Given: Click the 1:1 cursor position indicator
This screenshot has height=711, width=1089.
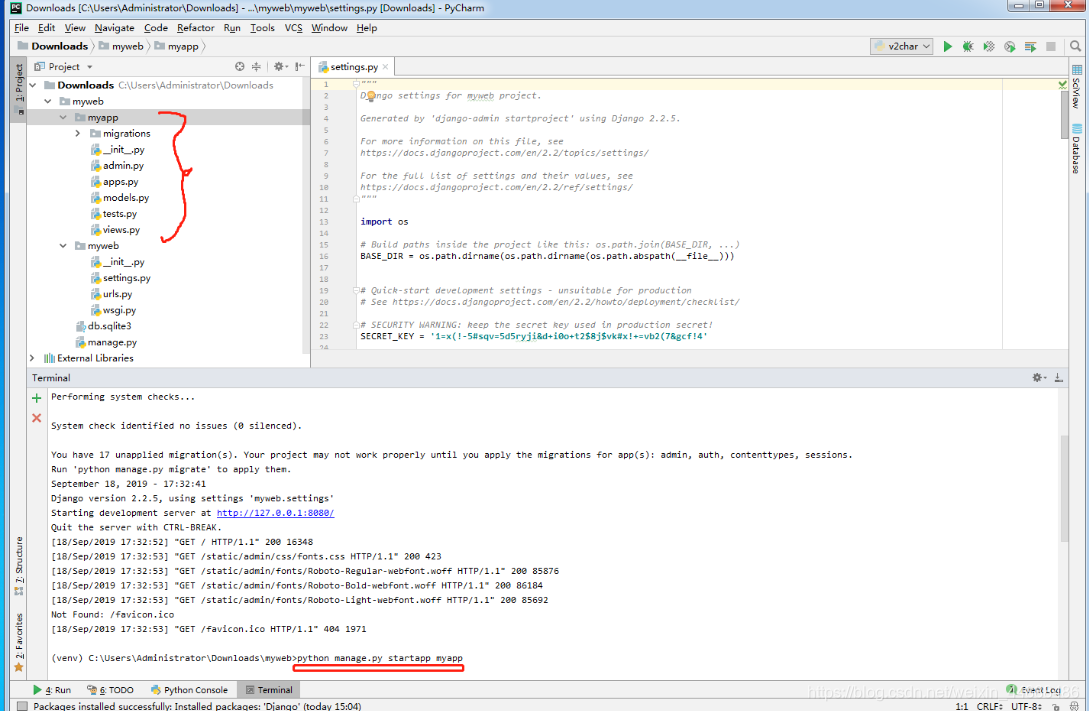Looking at the screenshot, I should point(961,706).
